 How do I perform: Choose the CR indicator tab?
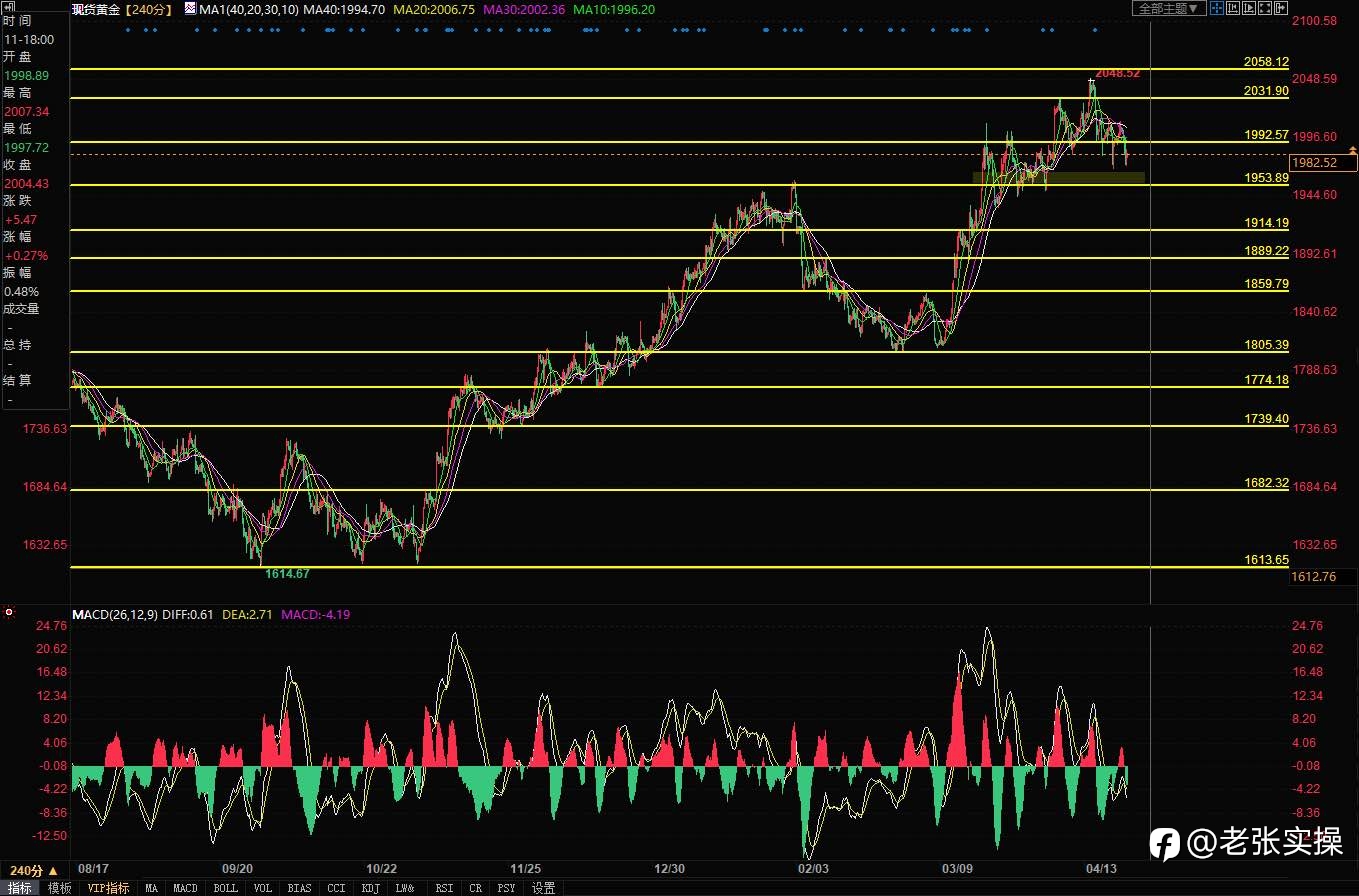[x=476, y=888]
